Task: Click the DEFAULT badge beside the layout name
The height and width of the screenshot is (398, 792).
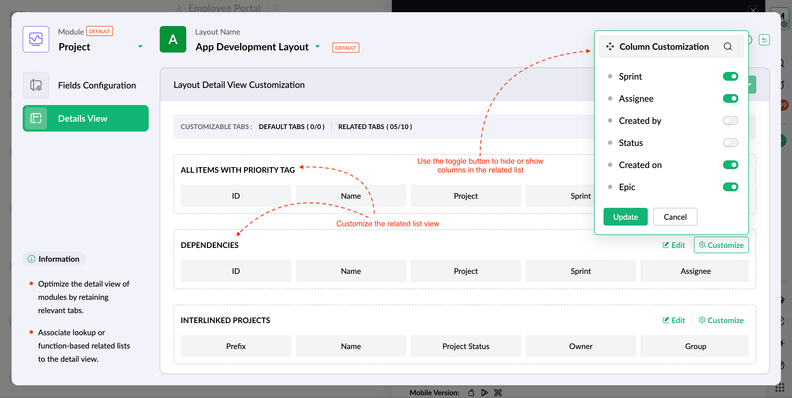Action: [x=345, y=47]
